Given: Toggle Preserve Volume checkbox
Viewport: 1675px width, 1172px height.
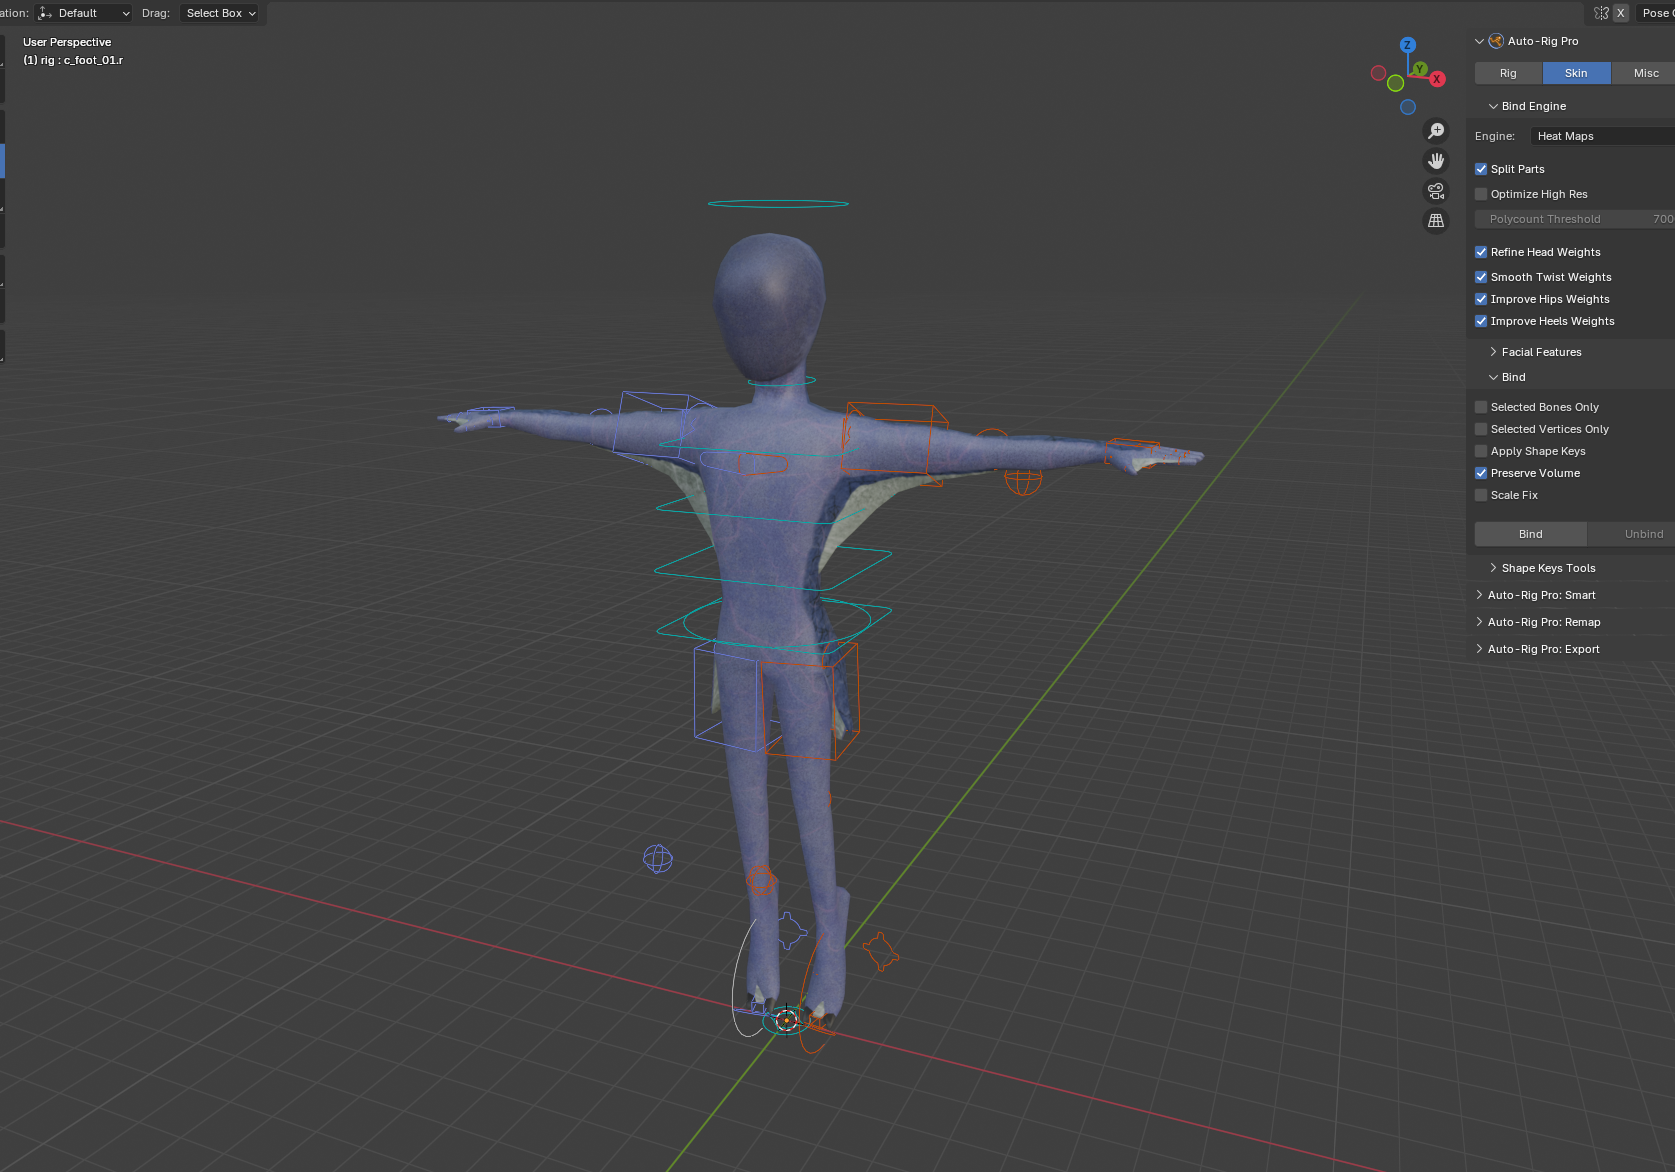Looking at the screenshot, I should tap(1481, 473).
